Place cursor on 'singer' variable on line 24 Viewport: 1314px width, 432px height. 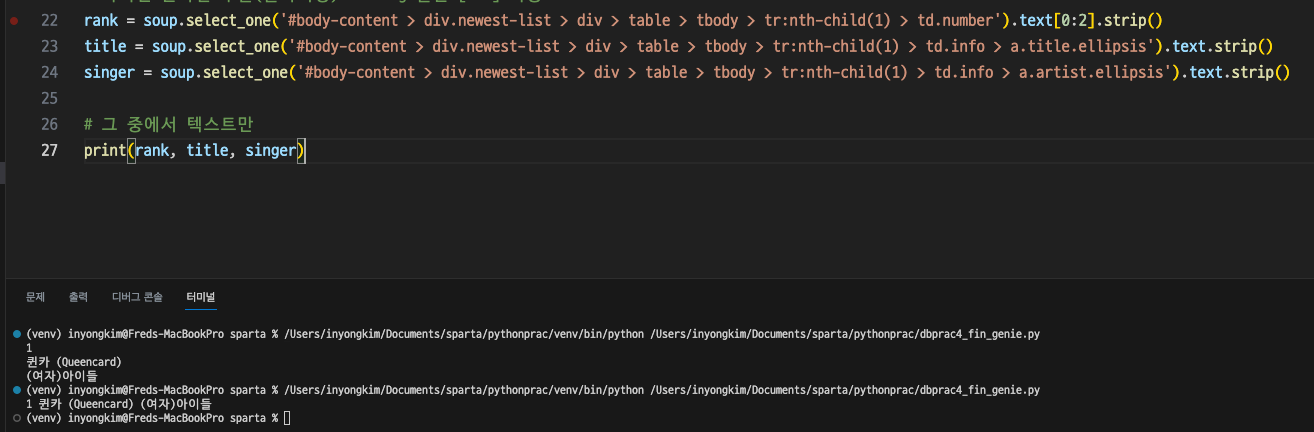point(109,72)
